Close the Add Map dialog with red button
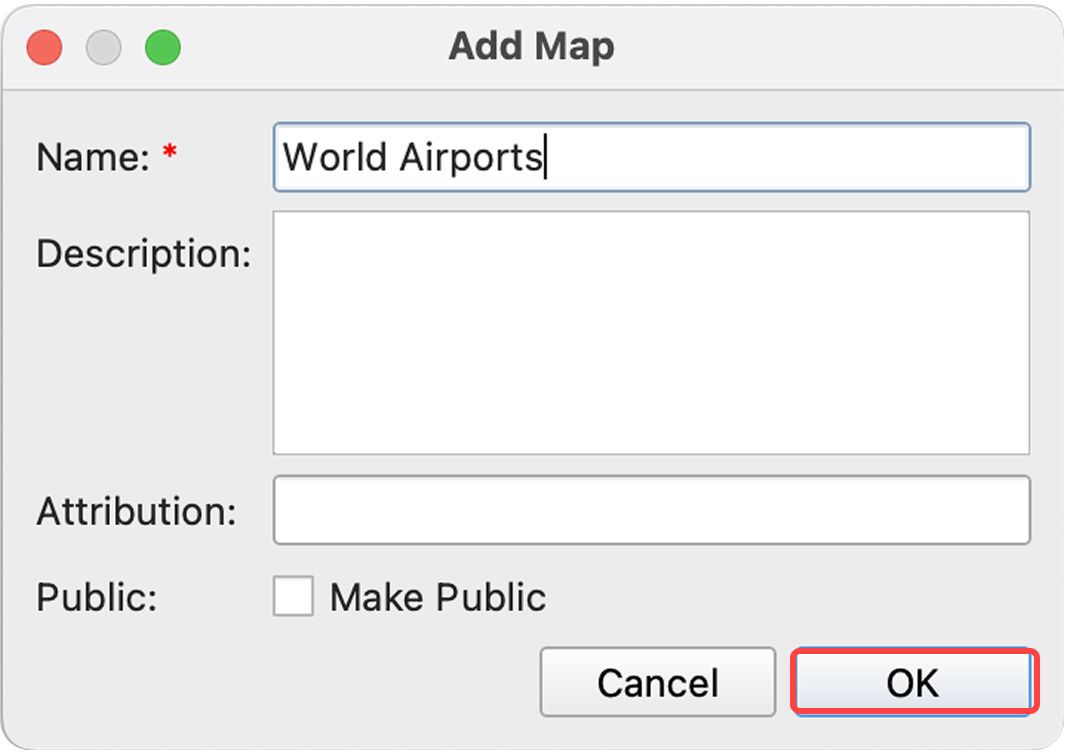This screenshot has width=1070, height=756. click(44, 47)
